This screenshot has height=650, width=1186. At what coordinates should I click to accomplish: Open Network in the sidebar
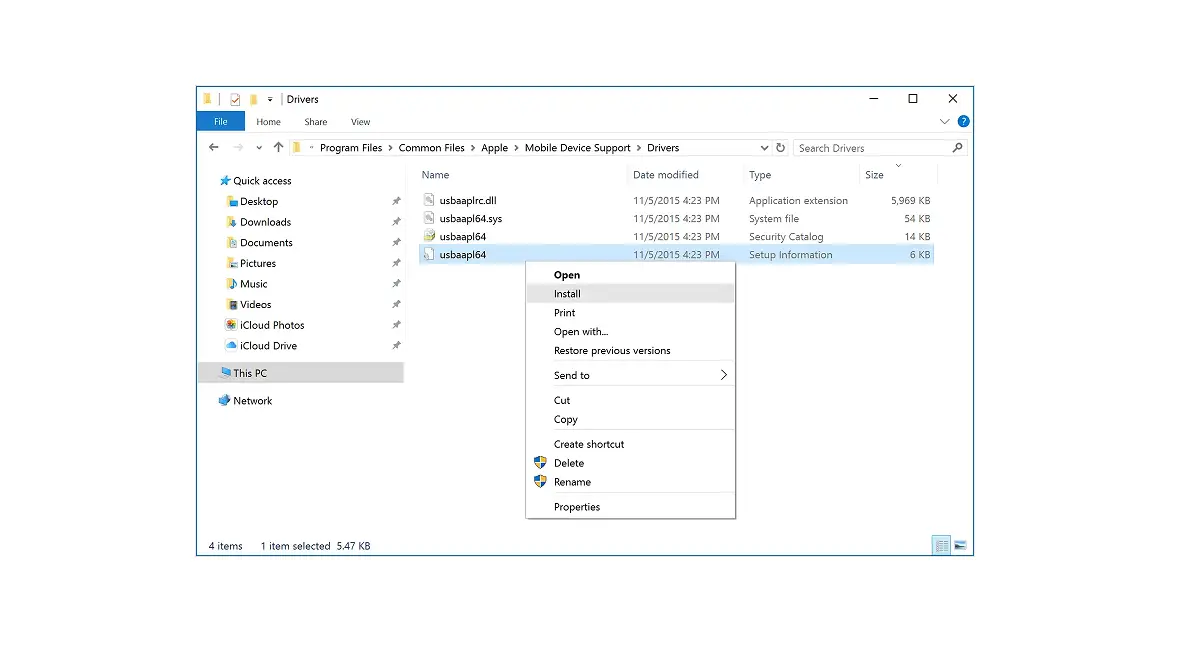[x=253, y=400]
